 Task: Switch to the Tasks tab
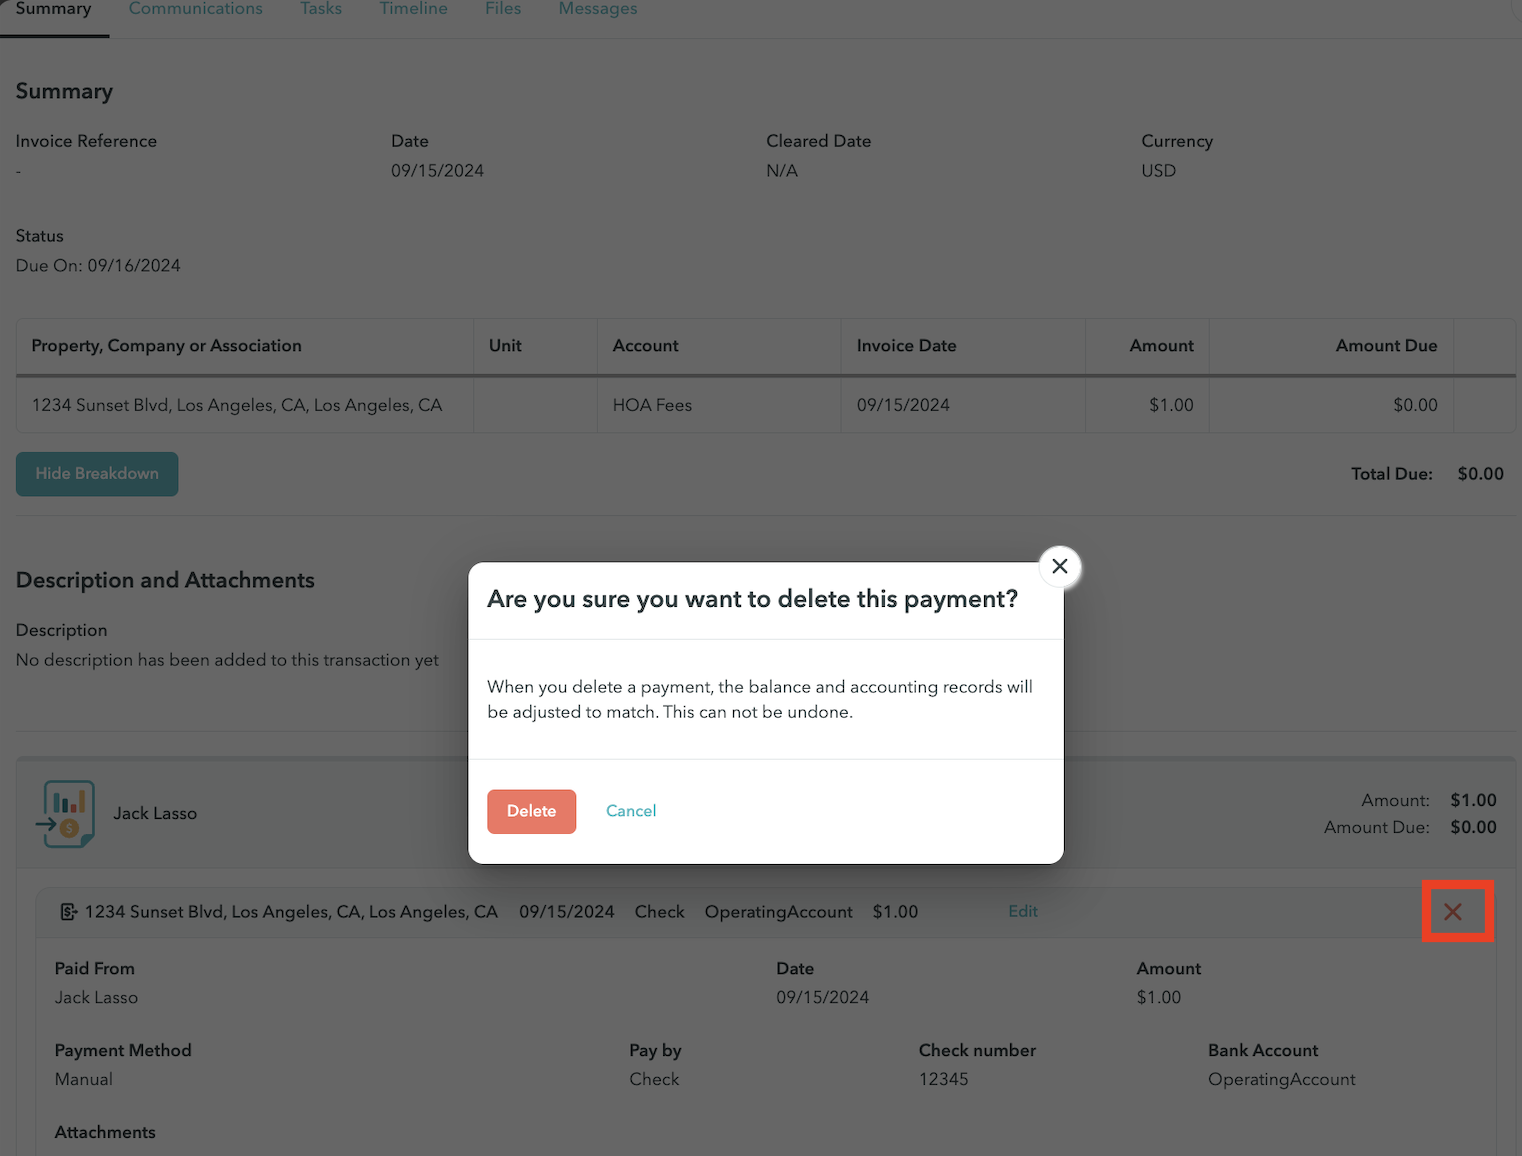pos(321,9)
